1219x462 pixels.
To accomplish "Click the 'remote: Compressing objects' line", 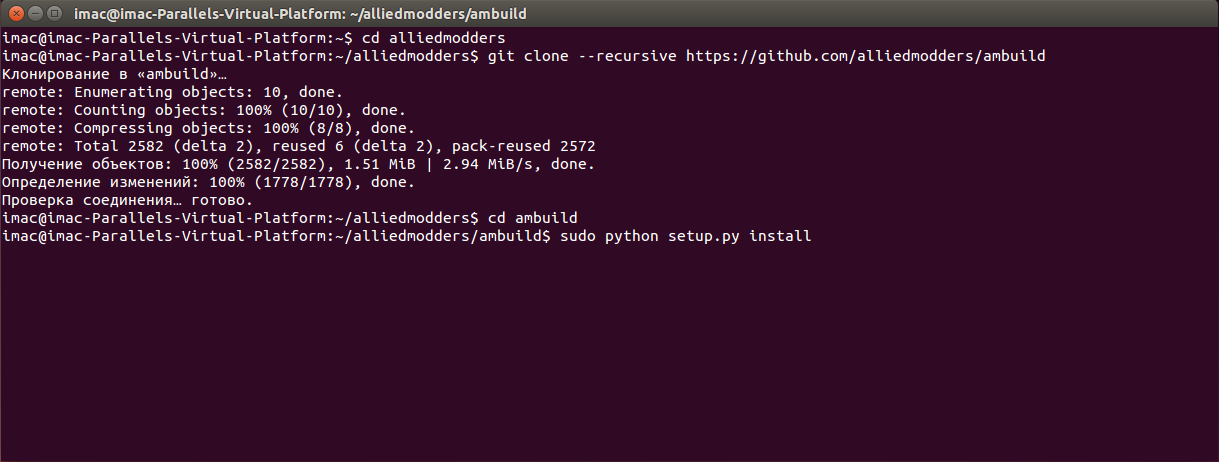I will (x=206, y=128).
